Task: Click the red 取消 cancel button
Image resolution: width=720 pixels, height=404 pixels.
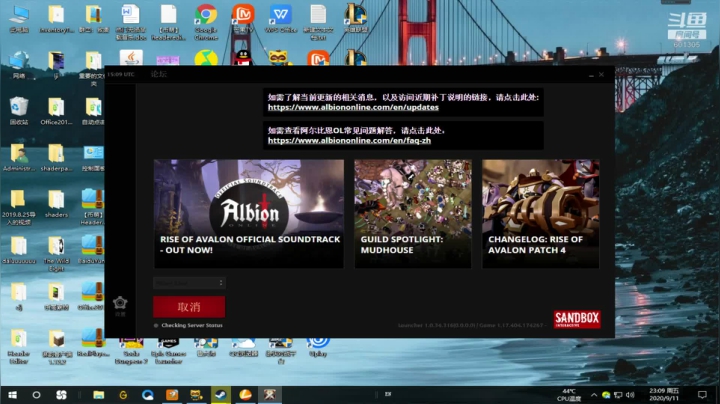Action: click(189, 307)
